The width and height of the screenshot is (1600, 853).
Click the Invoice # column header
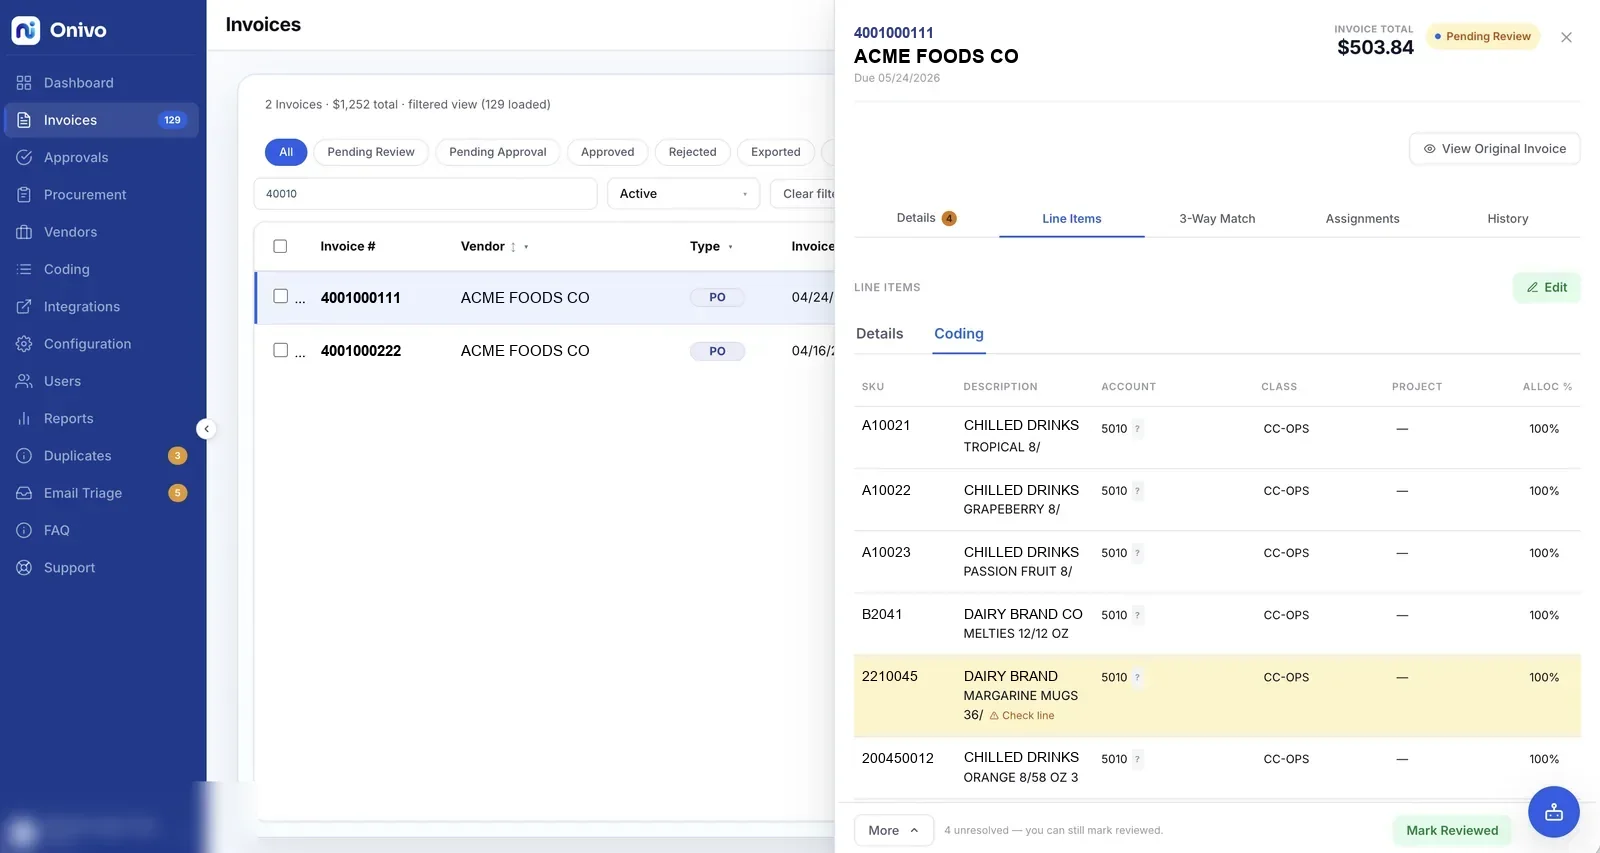coord(348,246)
